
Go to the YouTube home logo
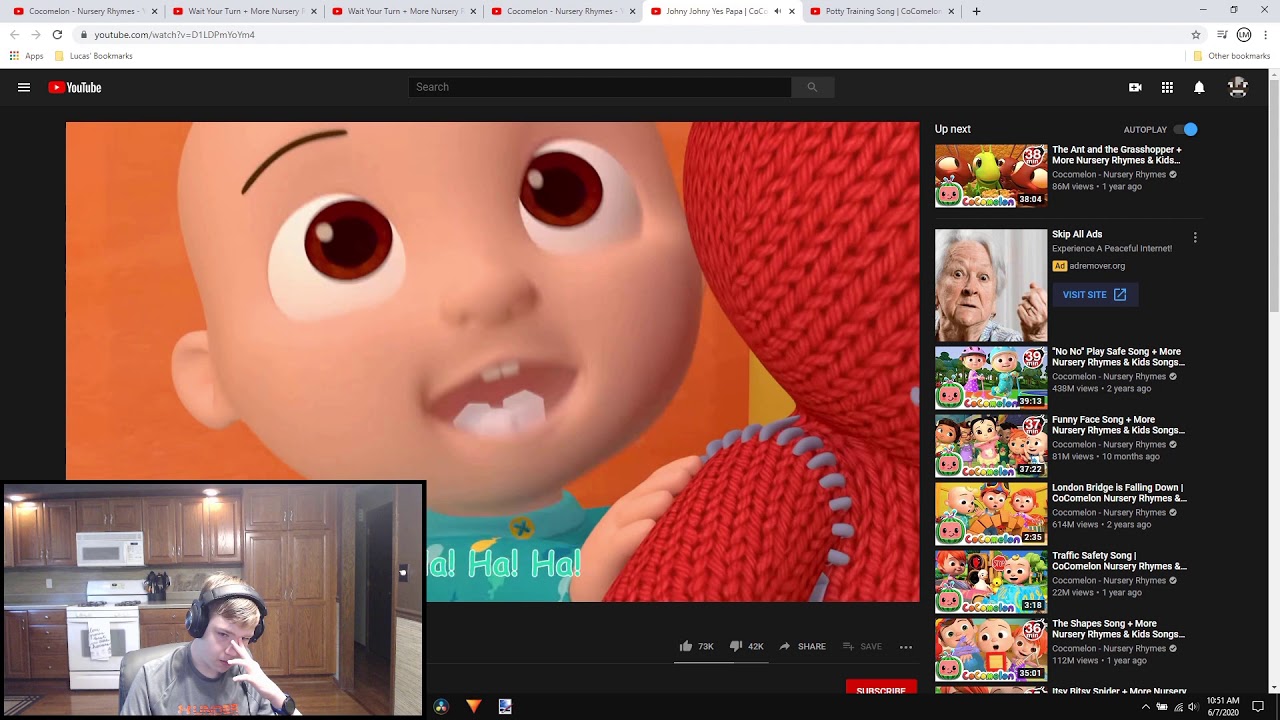pyautogui.click(x=75, y=87)
